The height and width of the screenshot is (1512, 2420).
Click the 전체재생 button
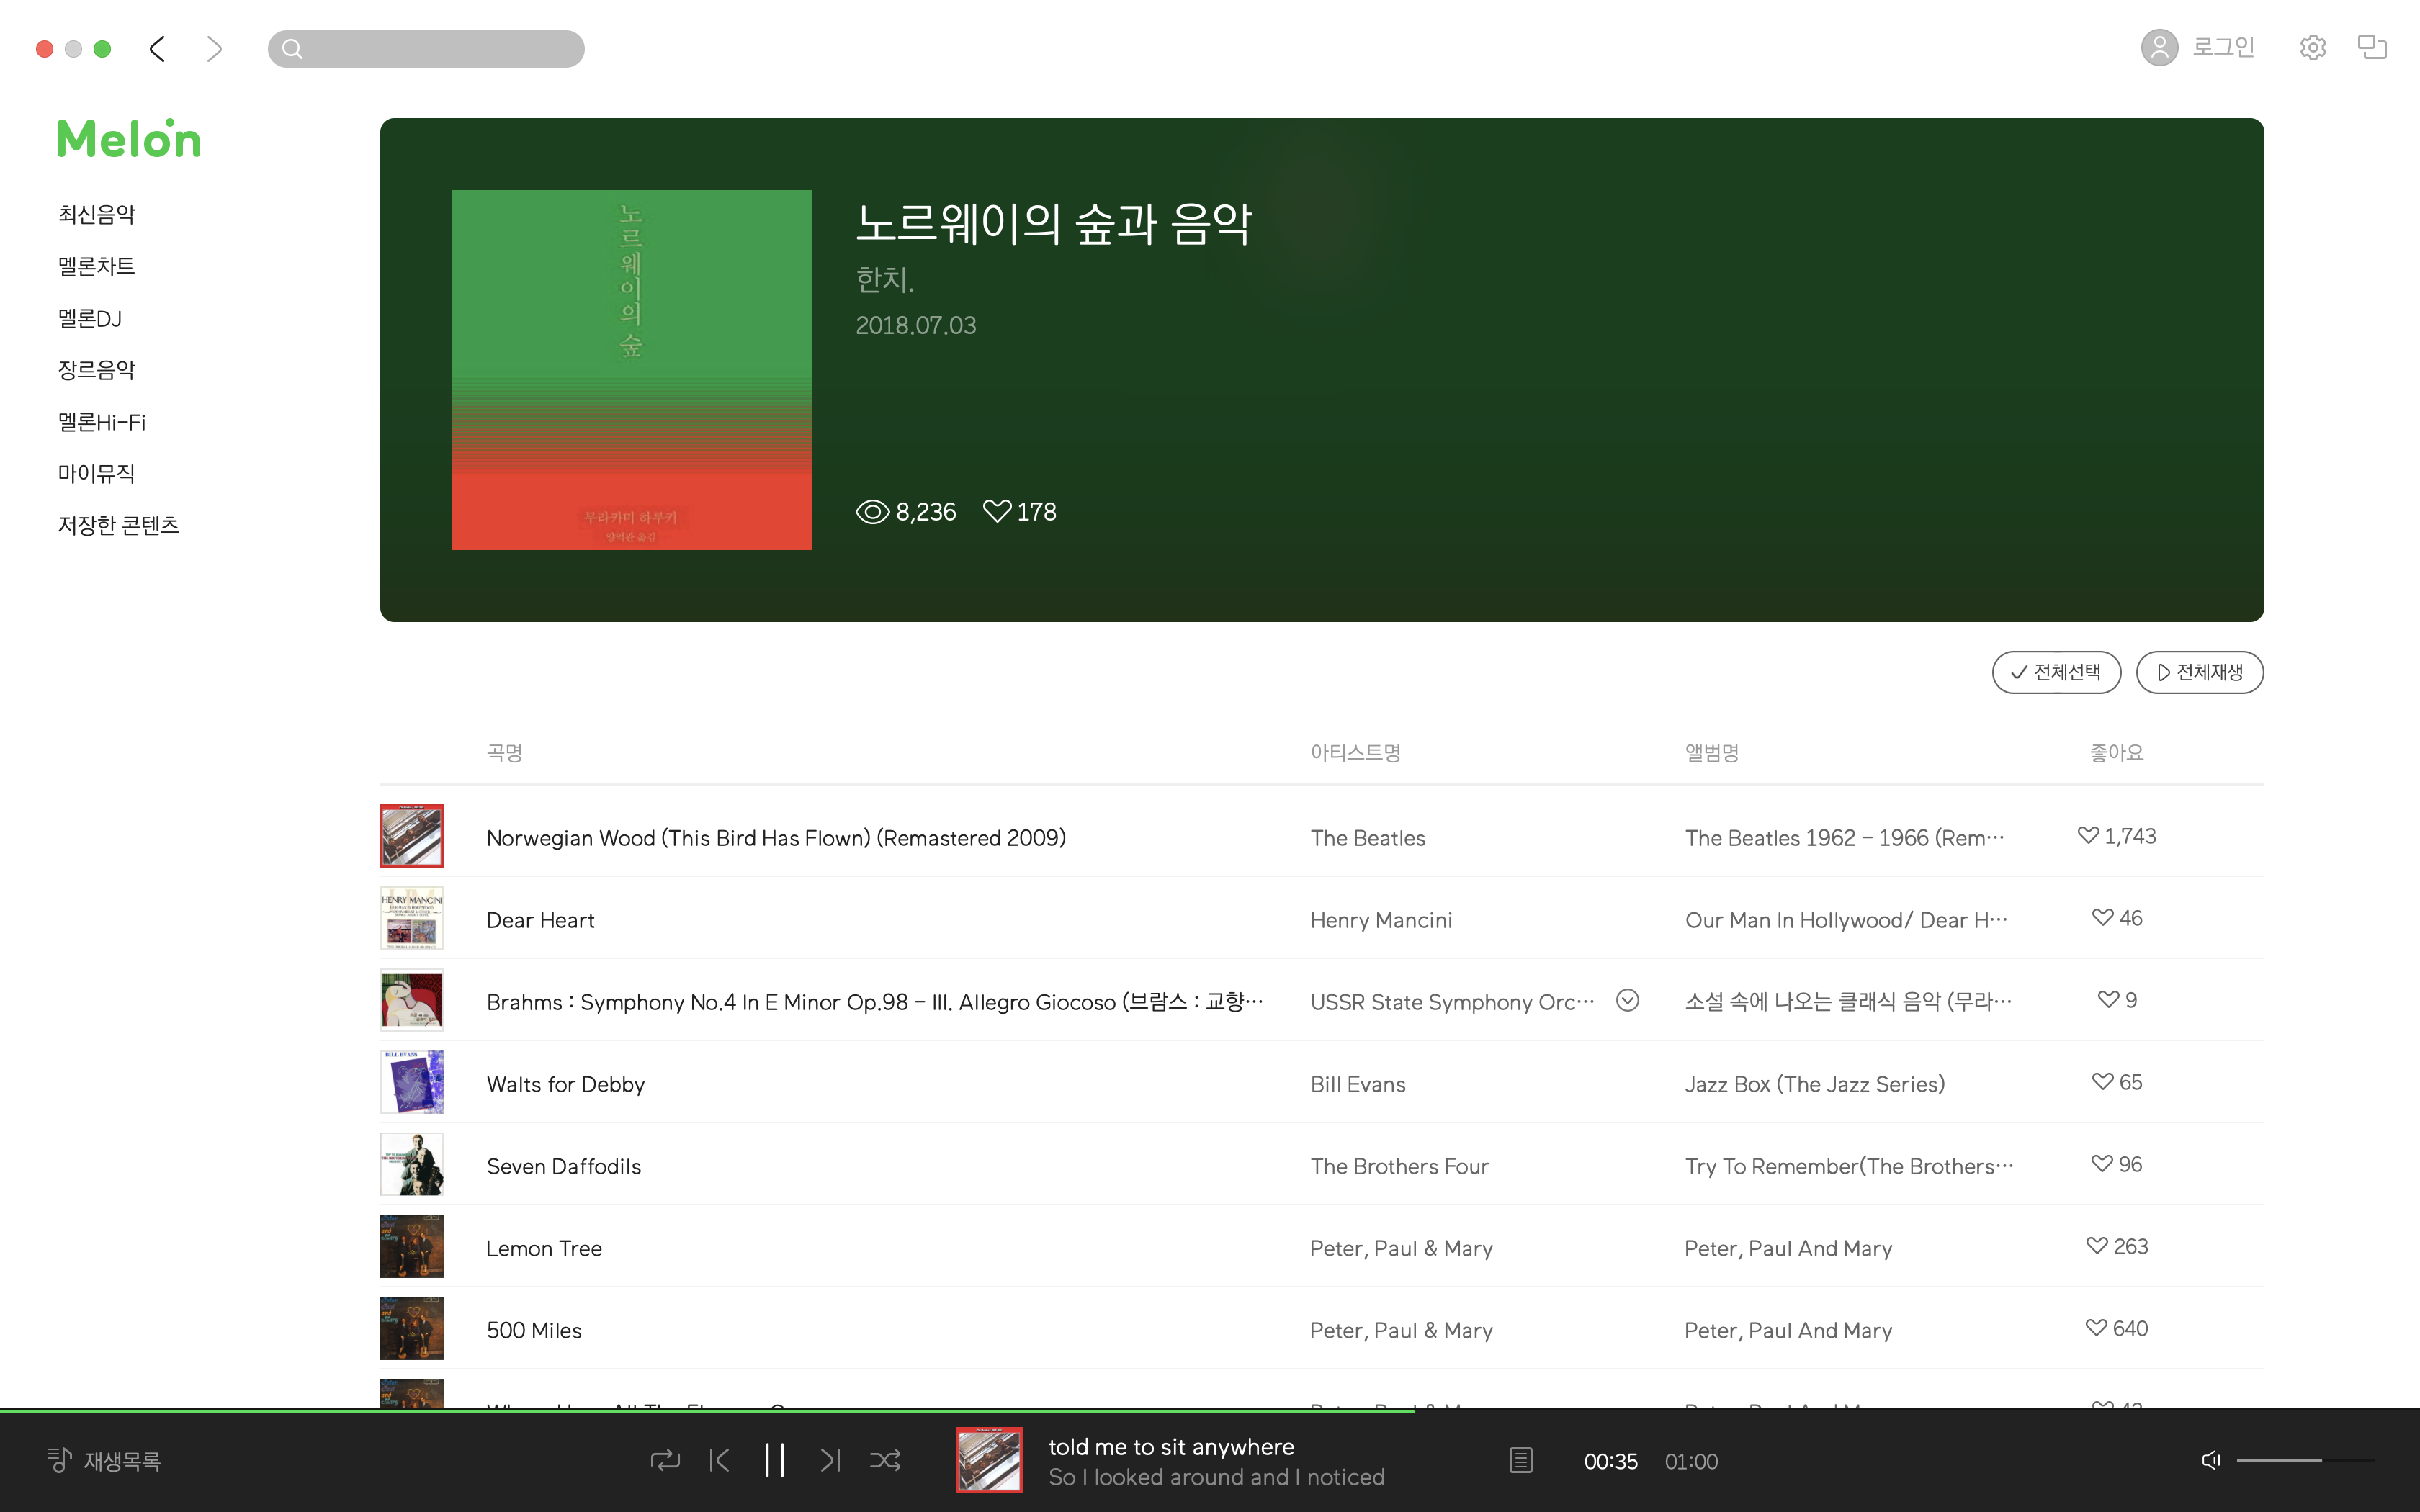coord(2199,672)
